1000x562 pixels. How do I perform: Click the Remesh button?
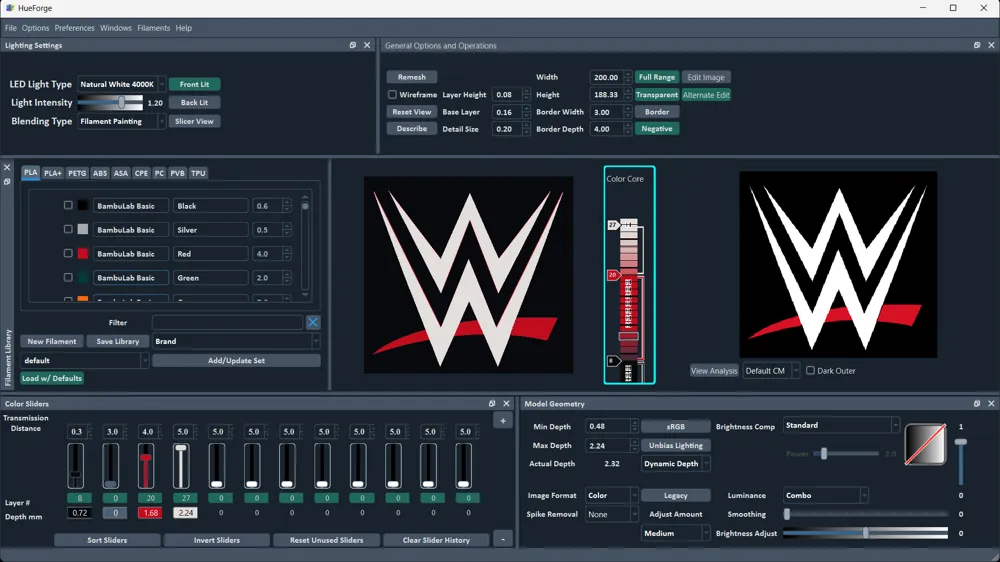point(411,77)
